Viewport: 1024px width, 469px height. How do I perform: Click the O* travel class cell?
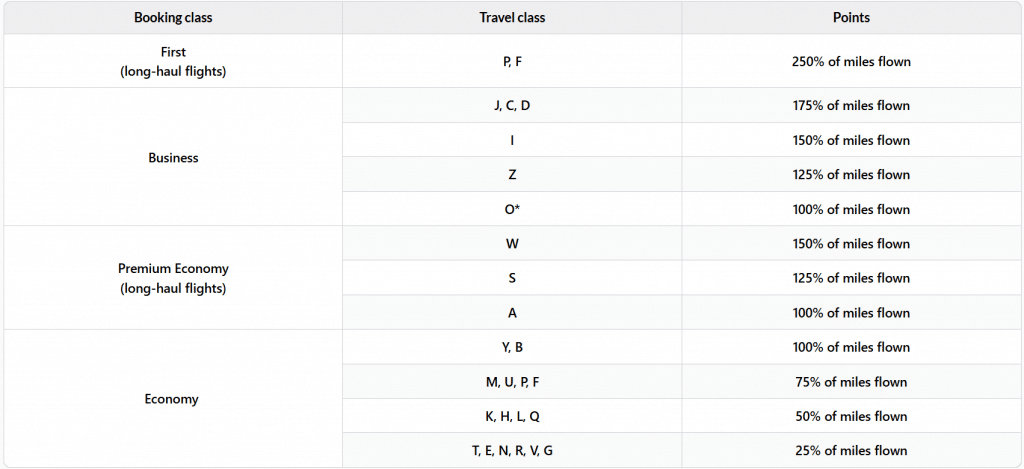(512, 209)
